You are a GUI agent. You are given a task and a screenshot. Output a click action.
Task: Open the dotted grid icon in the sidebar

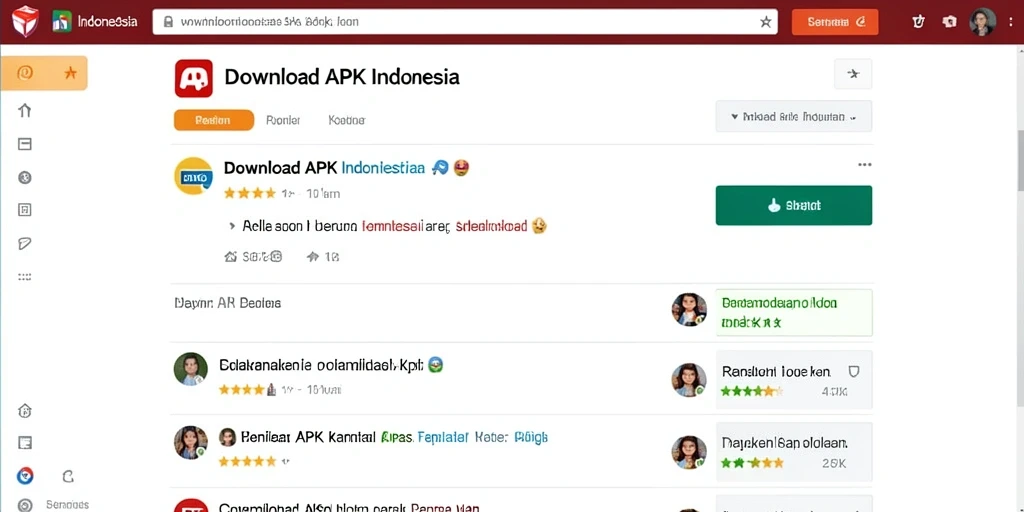click(x=25, y=277)
